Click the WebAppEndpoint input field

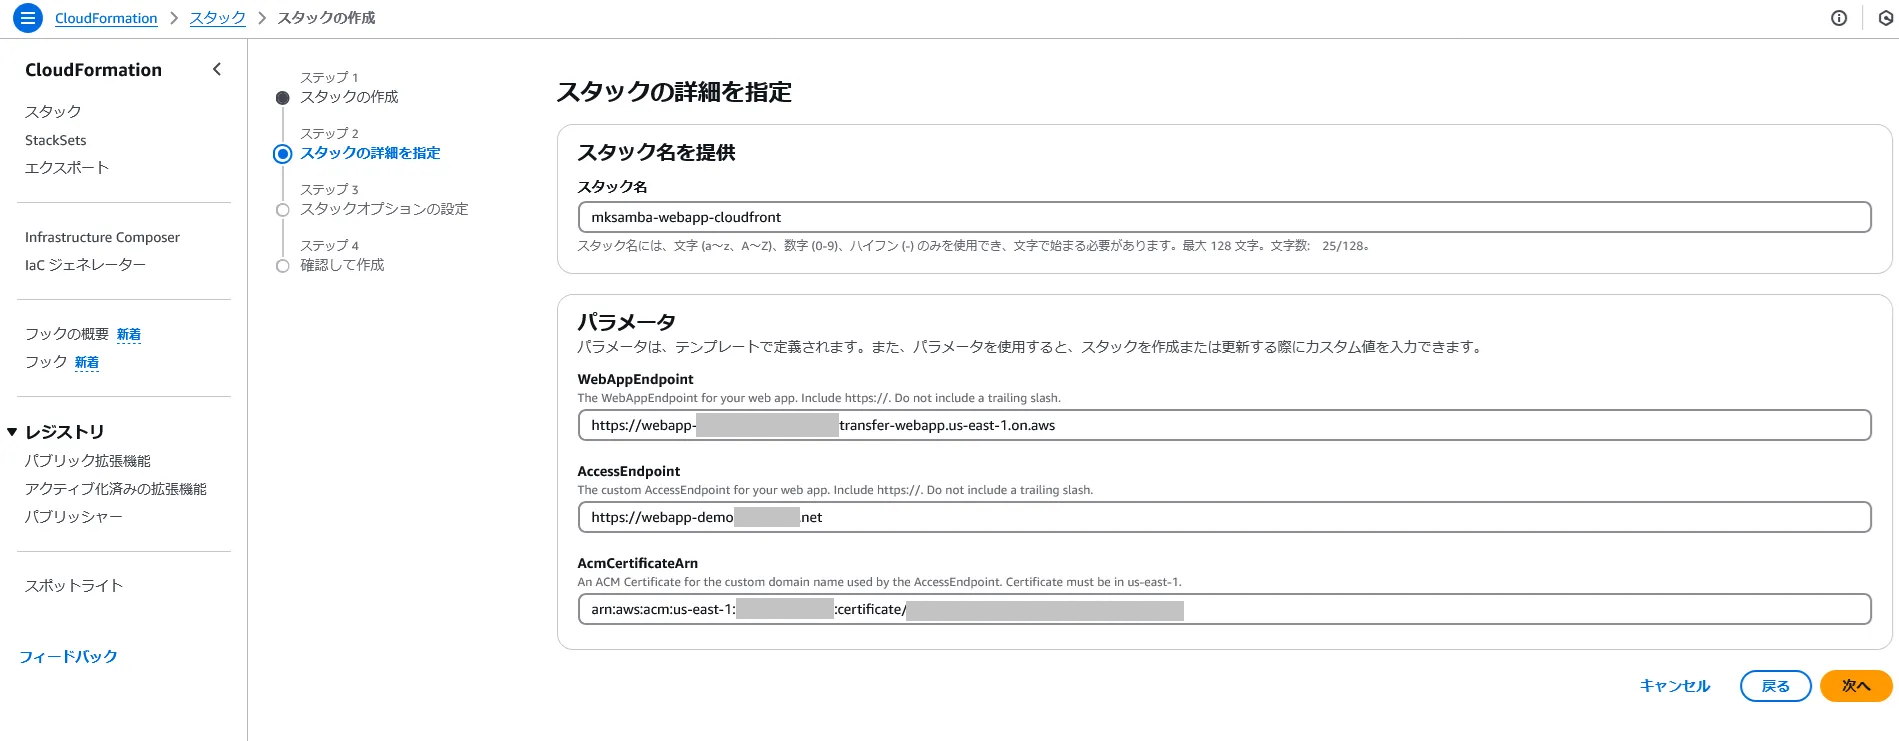tap(1224, 425)
